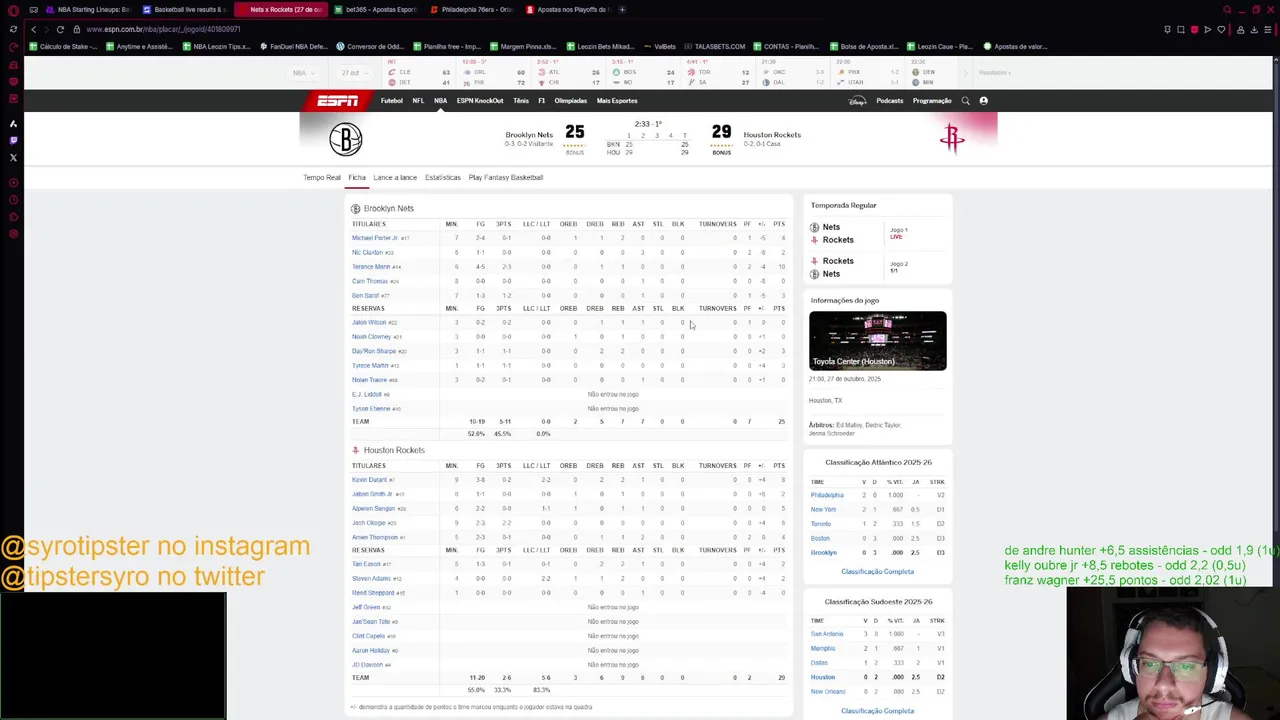Open NBA in ESPN navigation
The width and height of the screenshot is (1280, 720).
[x=440, y=101]
